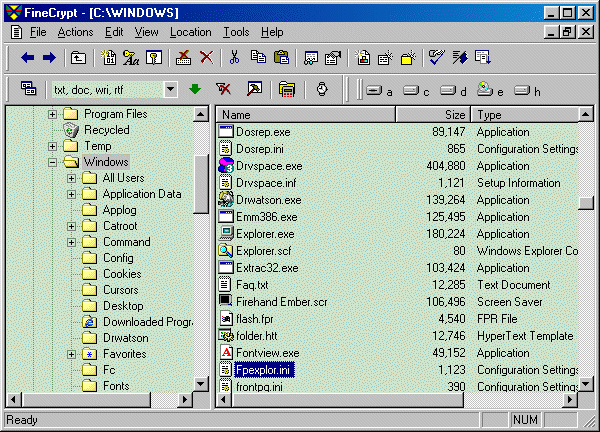Image resolution: width=600 pixels, height=432 pixels.
Task: Click the folder with calculator icon
Action: click(x=287, y=89)
